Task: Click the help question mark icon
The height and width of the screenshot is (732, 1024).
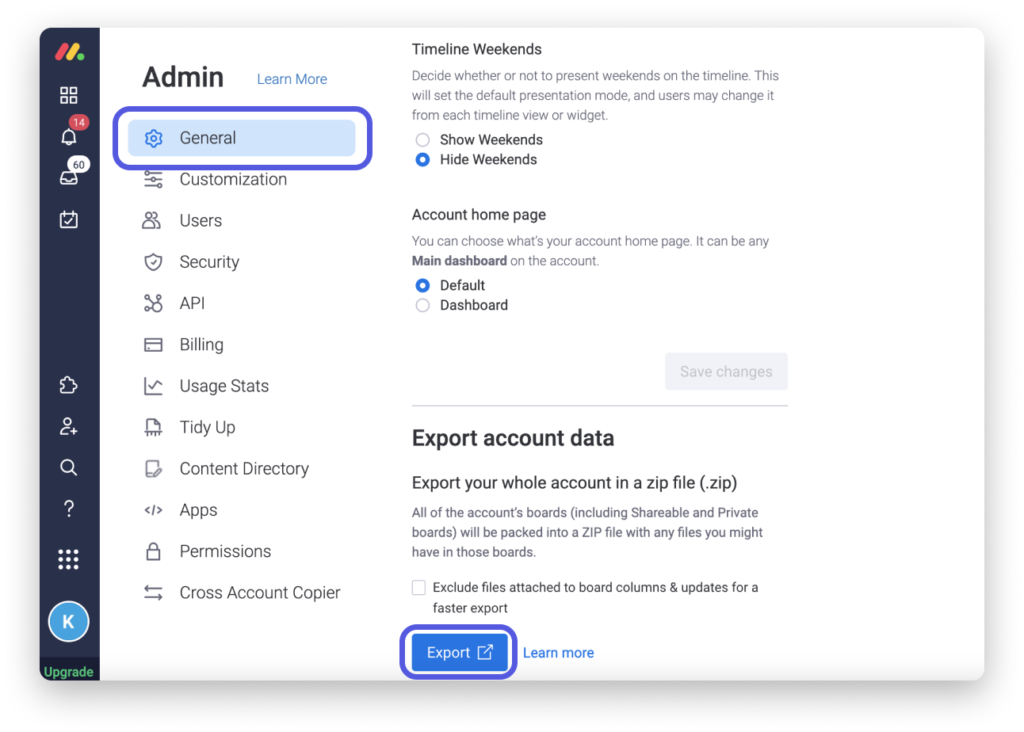Action: coord(68,509)
